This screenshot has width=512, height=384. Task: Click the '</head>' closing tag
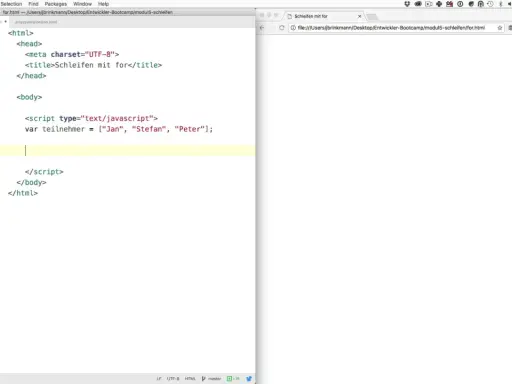pos(31,76)
